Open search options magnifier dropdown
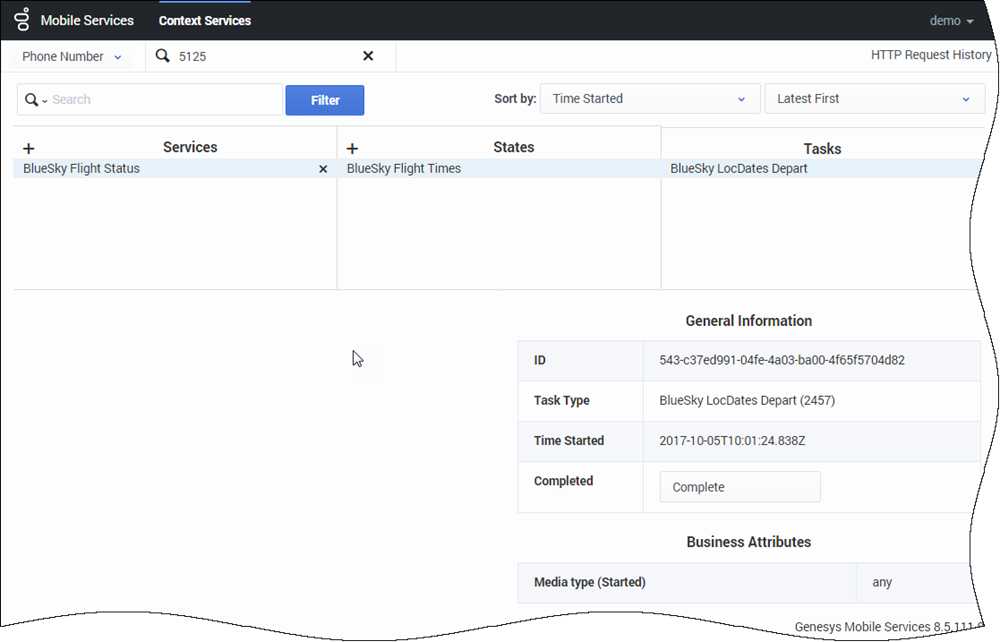1000x642 pixels. click(36, 99)
